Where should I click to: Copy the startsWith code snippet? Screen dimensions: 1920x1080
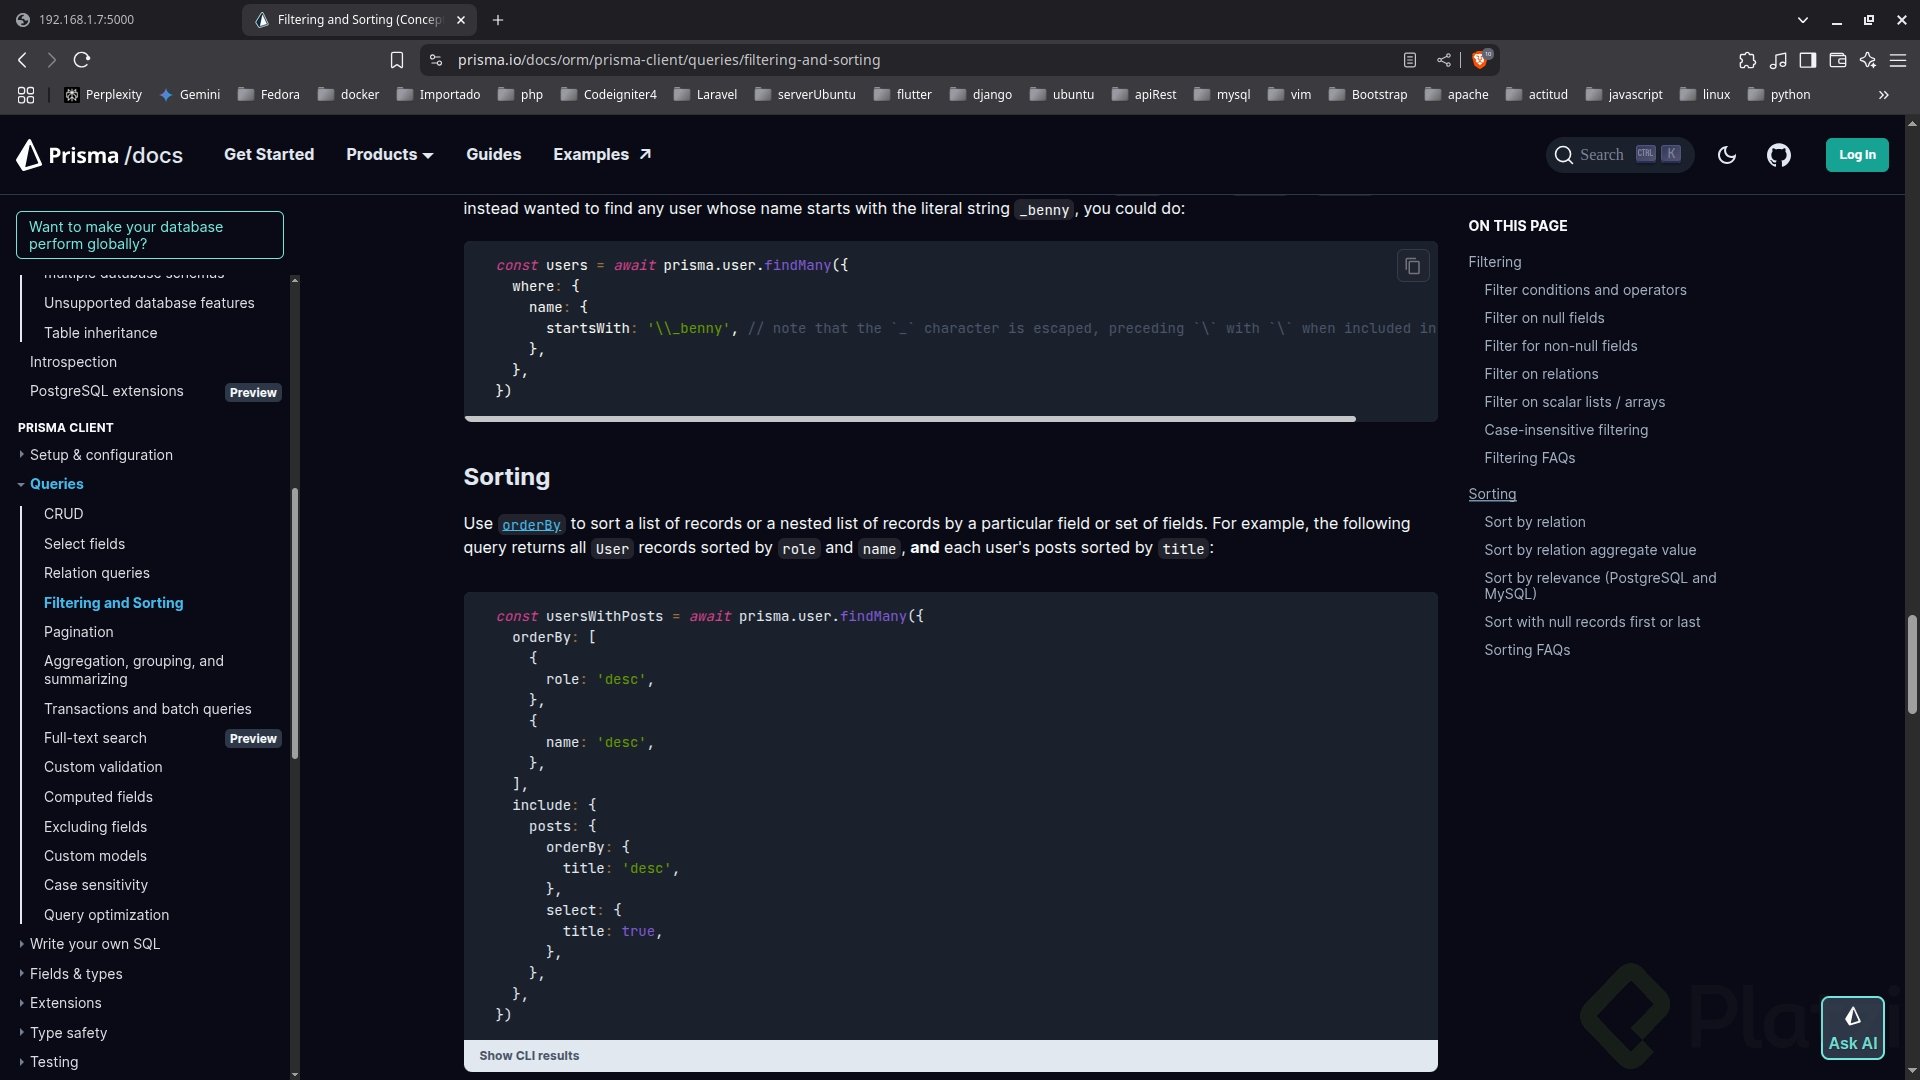coord(1412,266)
